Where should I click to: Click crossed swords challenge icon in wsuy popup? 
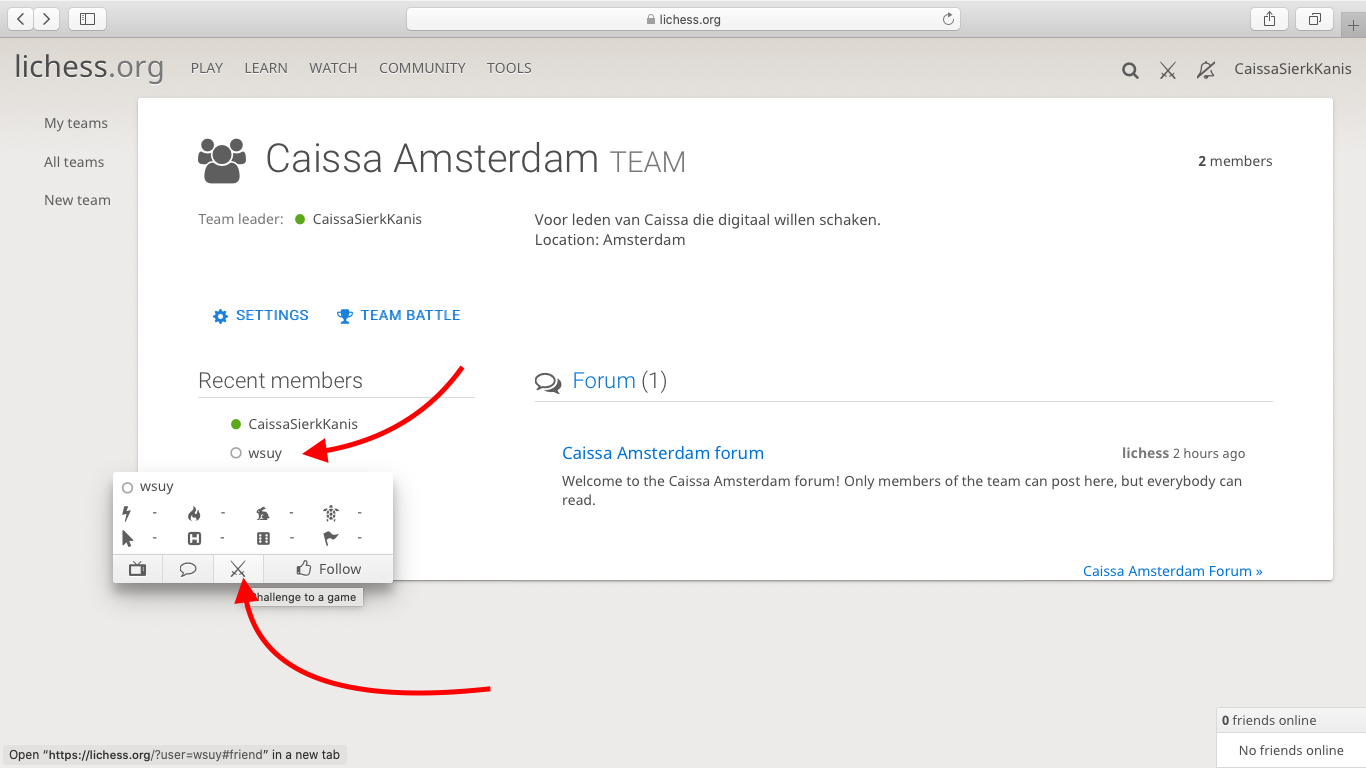(x=238, y=569)
